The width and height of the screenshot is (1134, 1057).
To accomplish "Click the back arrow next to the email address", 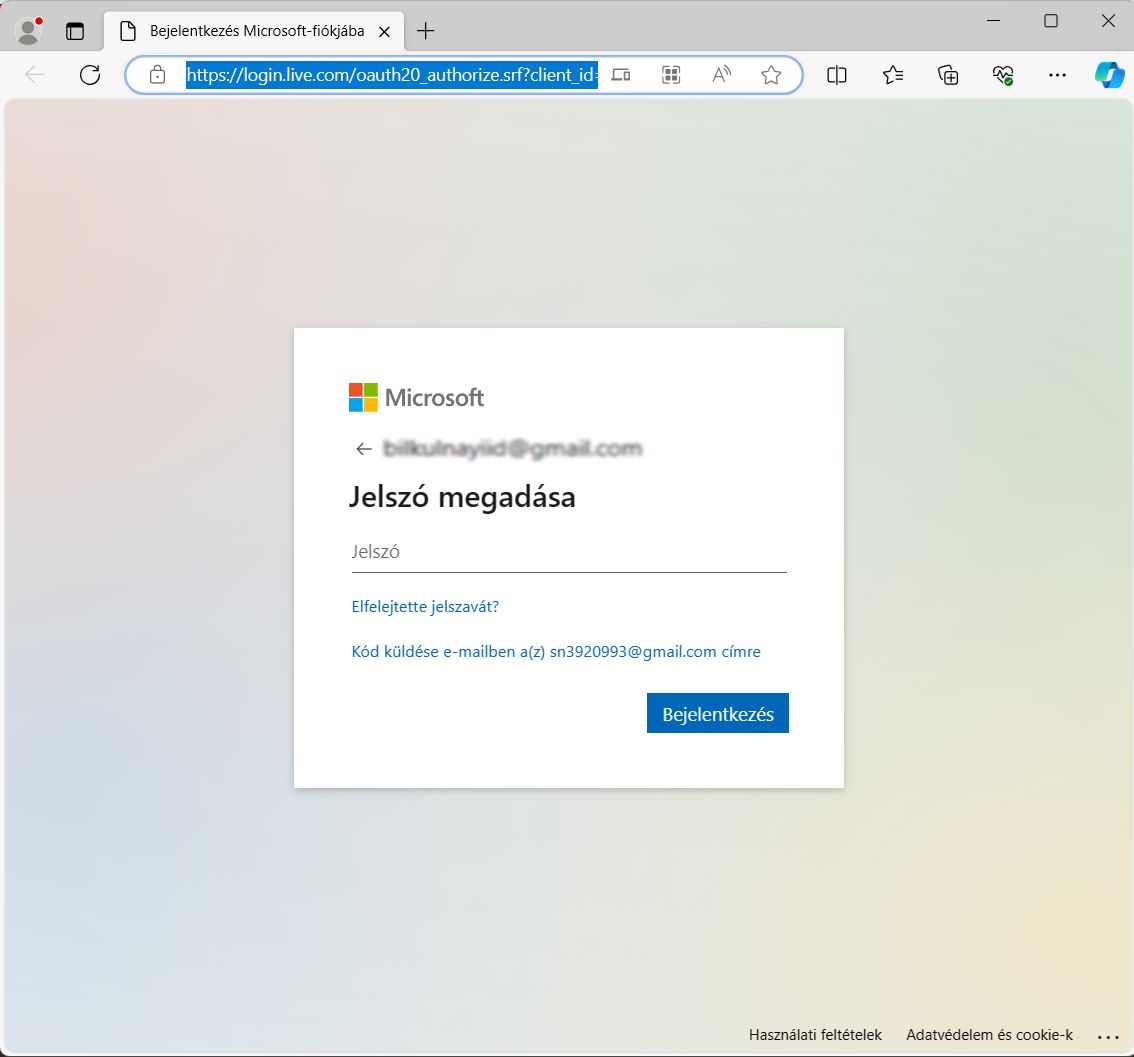I will tap(363, 448).
